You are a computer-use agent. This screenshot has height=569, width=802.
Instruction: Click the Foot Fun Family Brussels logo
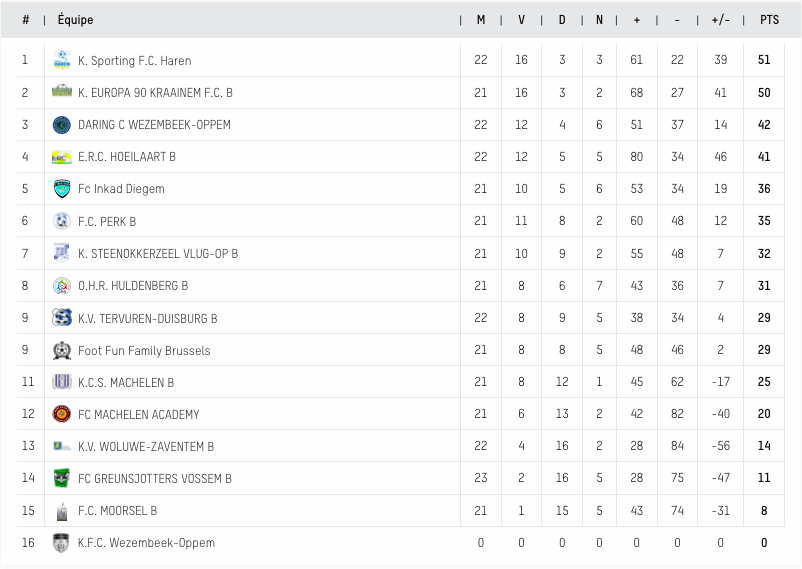62,351
